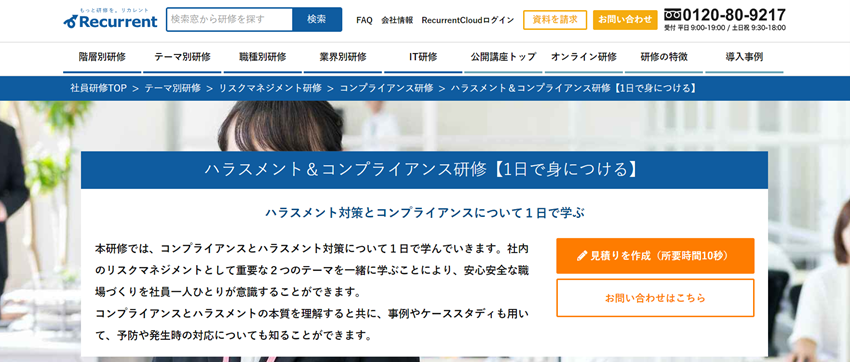
Task: Click お問い合わせはこちら outlined button
Action: [x=655, y=298]
